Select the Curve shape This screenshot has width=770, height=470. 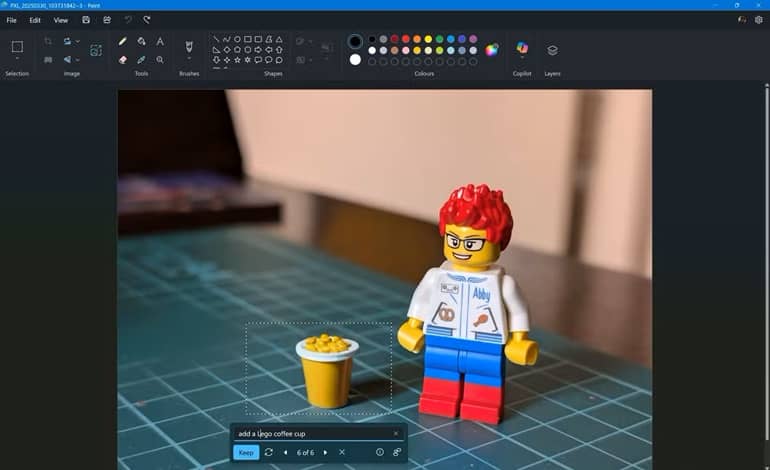coord(226,39)
